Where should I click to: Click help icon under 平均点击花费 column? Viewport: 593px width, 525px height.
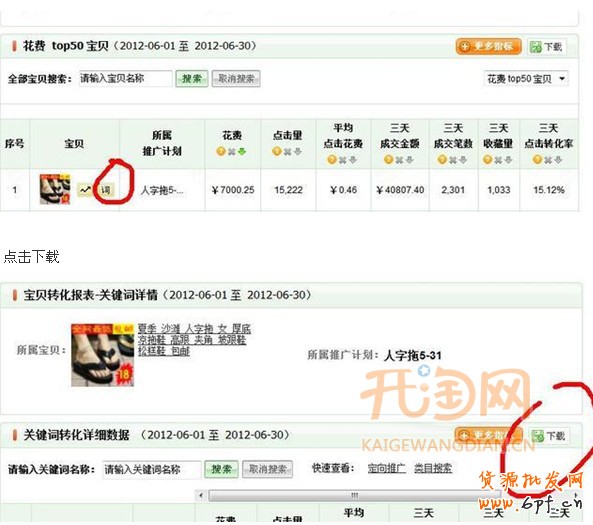coord(332,160)
